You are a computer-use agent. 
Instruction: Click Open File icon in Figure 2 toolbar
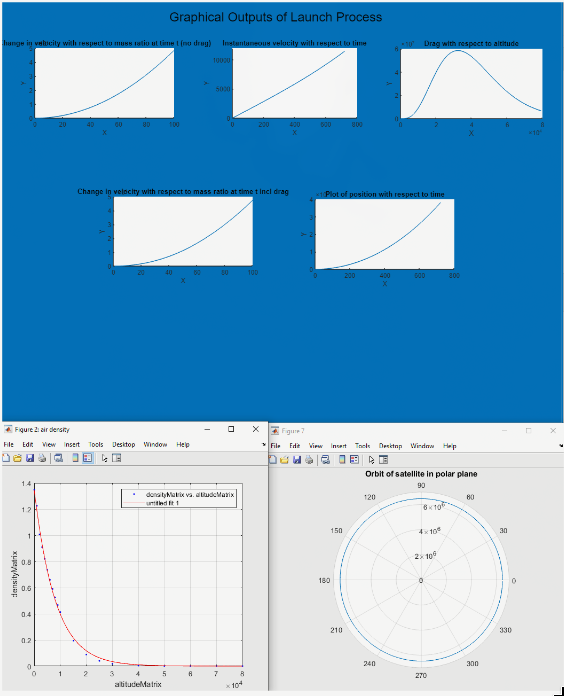[18, 458]
